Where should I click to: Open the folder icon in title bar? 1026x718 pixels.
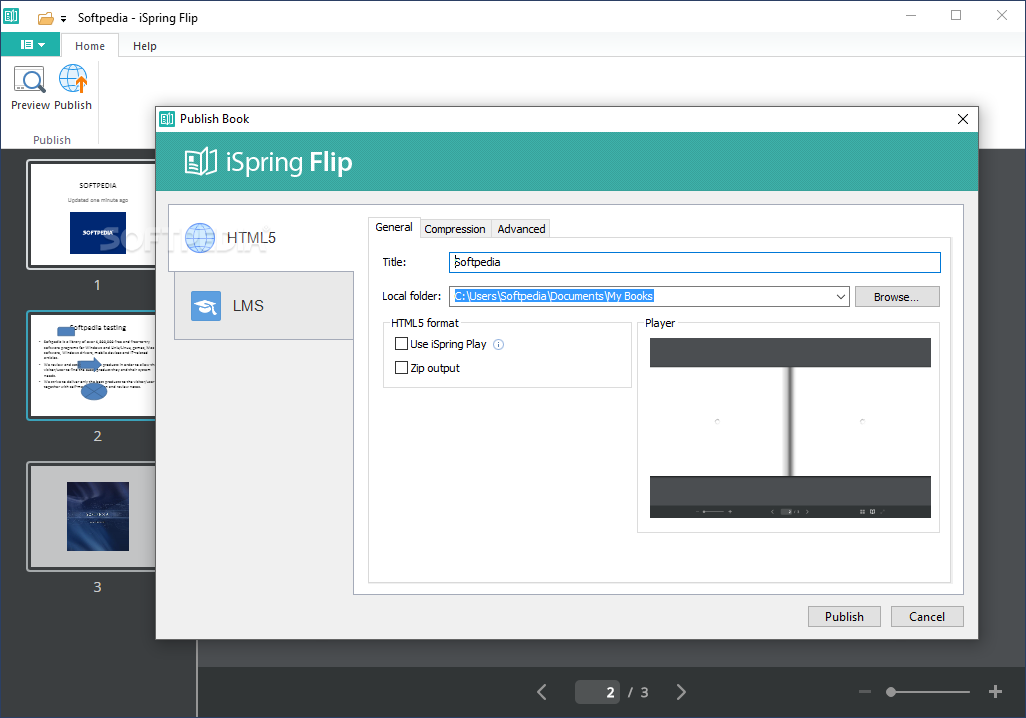45,18
